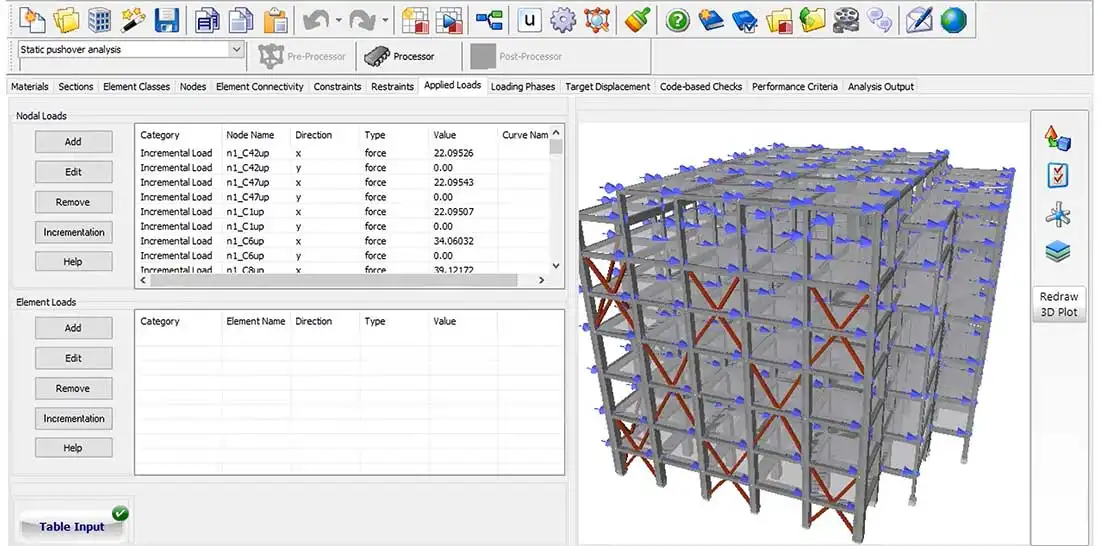Open dropdown arrow next to Redo
Viewport: 1100px width, 546px height.
(x=385, y=20)
